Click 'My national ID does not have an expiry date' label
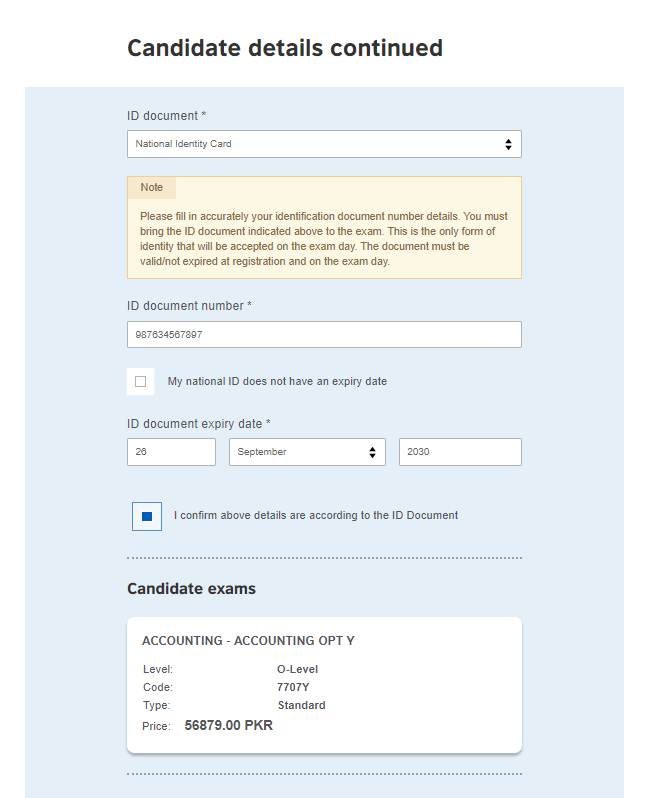The image size is (668, 798). 277,381
